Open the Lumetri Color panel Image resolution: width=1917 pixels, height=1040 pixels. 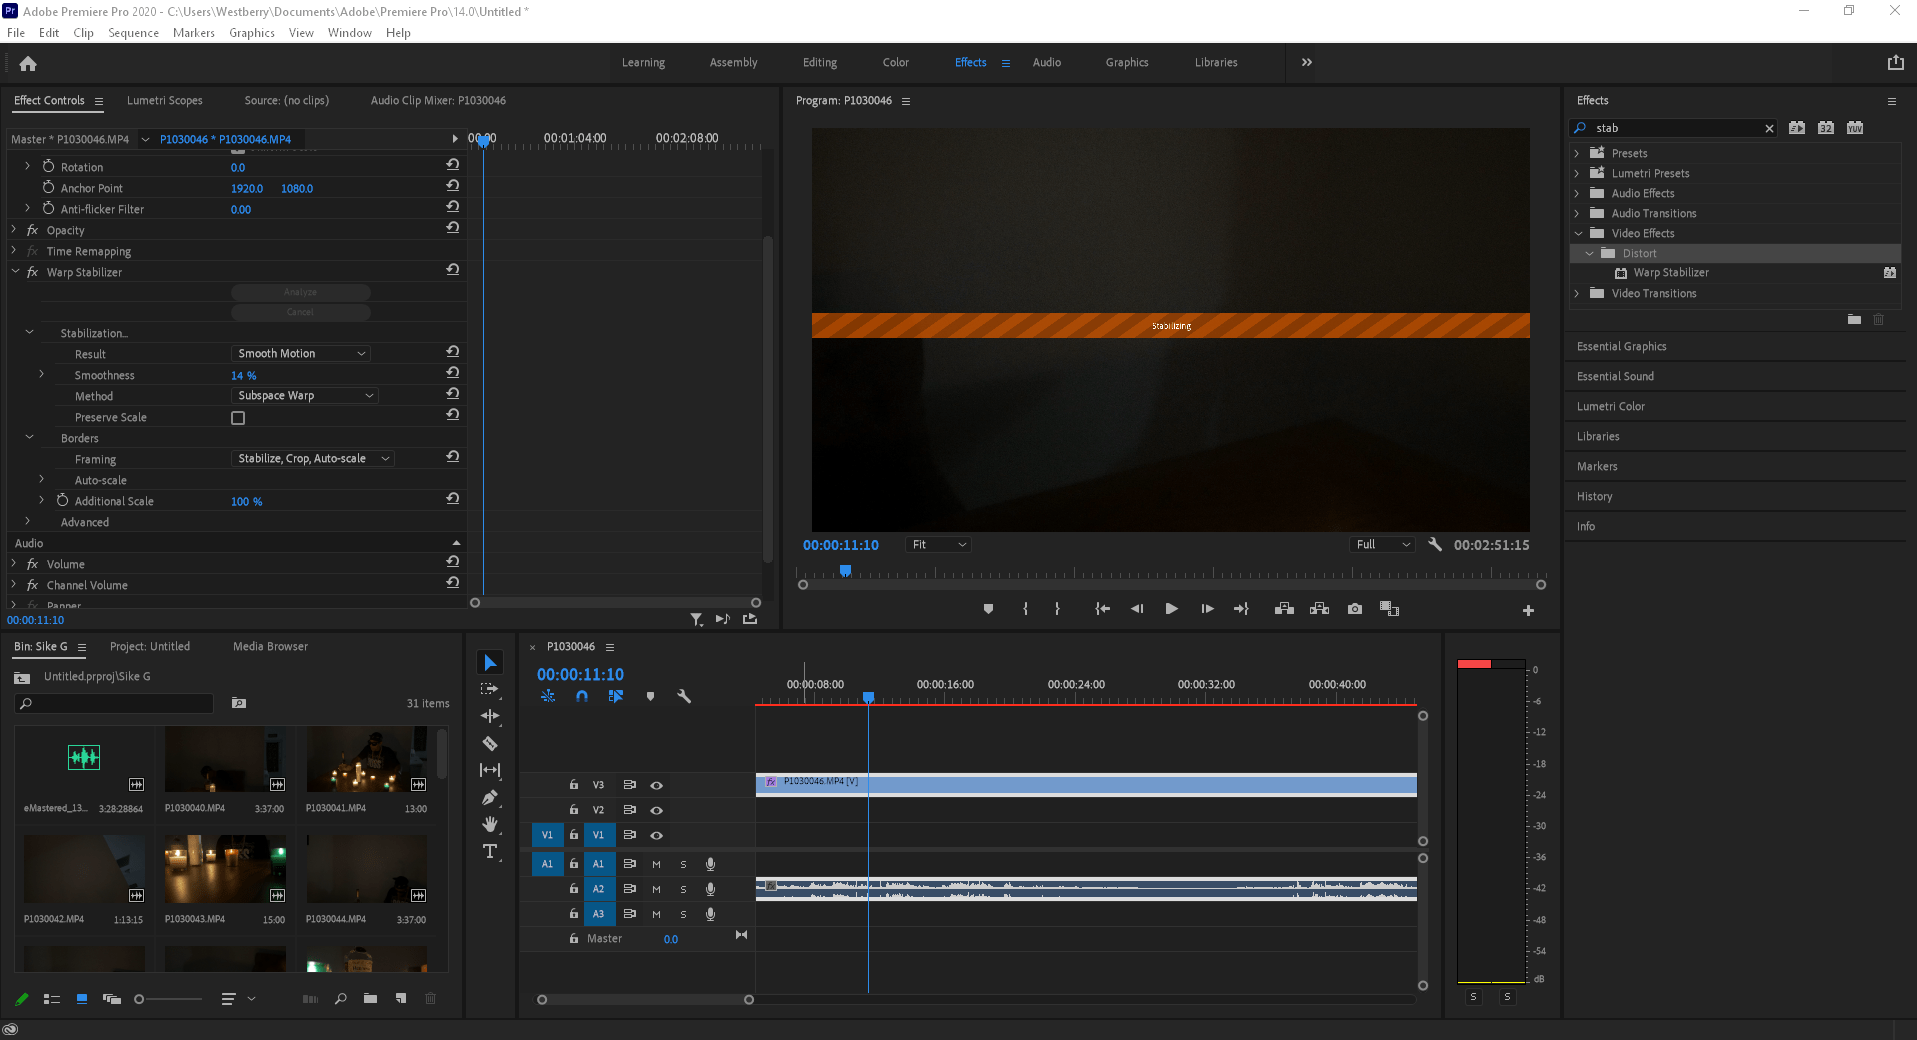tap(1610, 406)
